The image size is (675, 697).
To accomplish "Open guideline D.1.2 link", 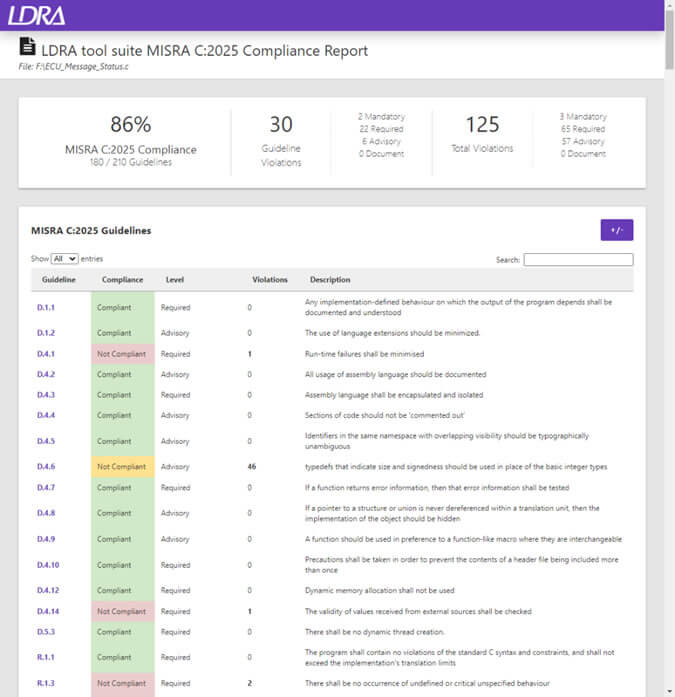I will [x=46, y=333].
